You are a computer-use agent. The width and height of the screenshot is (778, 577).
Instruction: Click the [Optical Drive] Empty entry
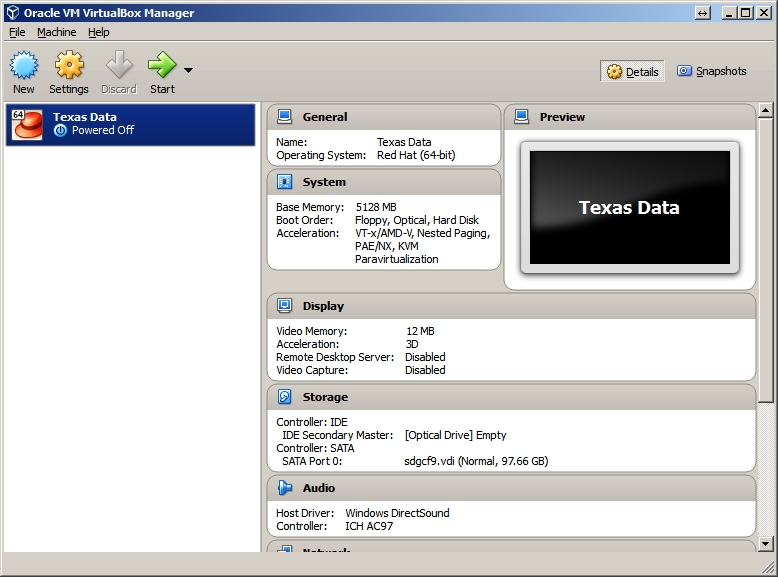[455, 435]
